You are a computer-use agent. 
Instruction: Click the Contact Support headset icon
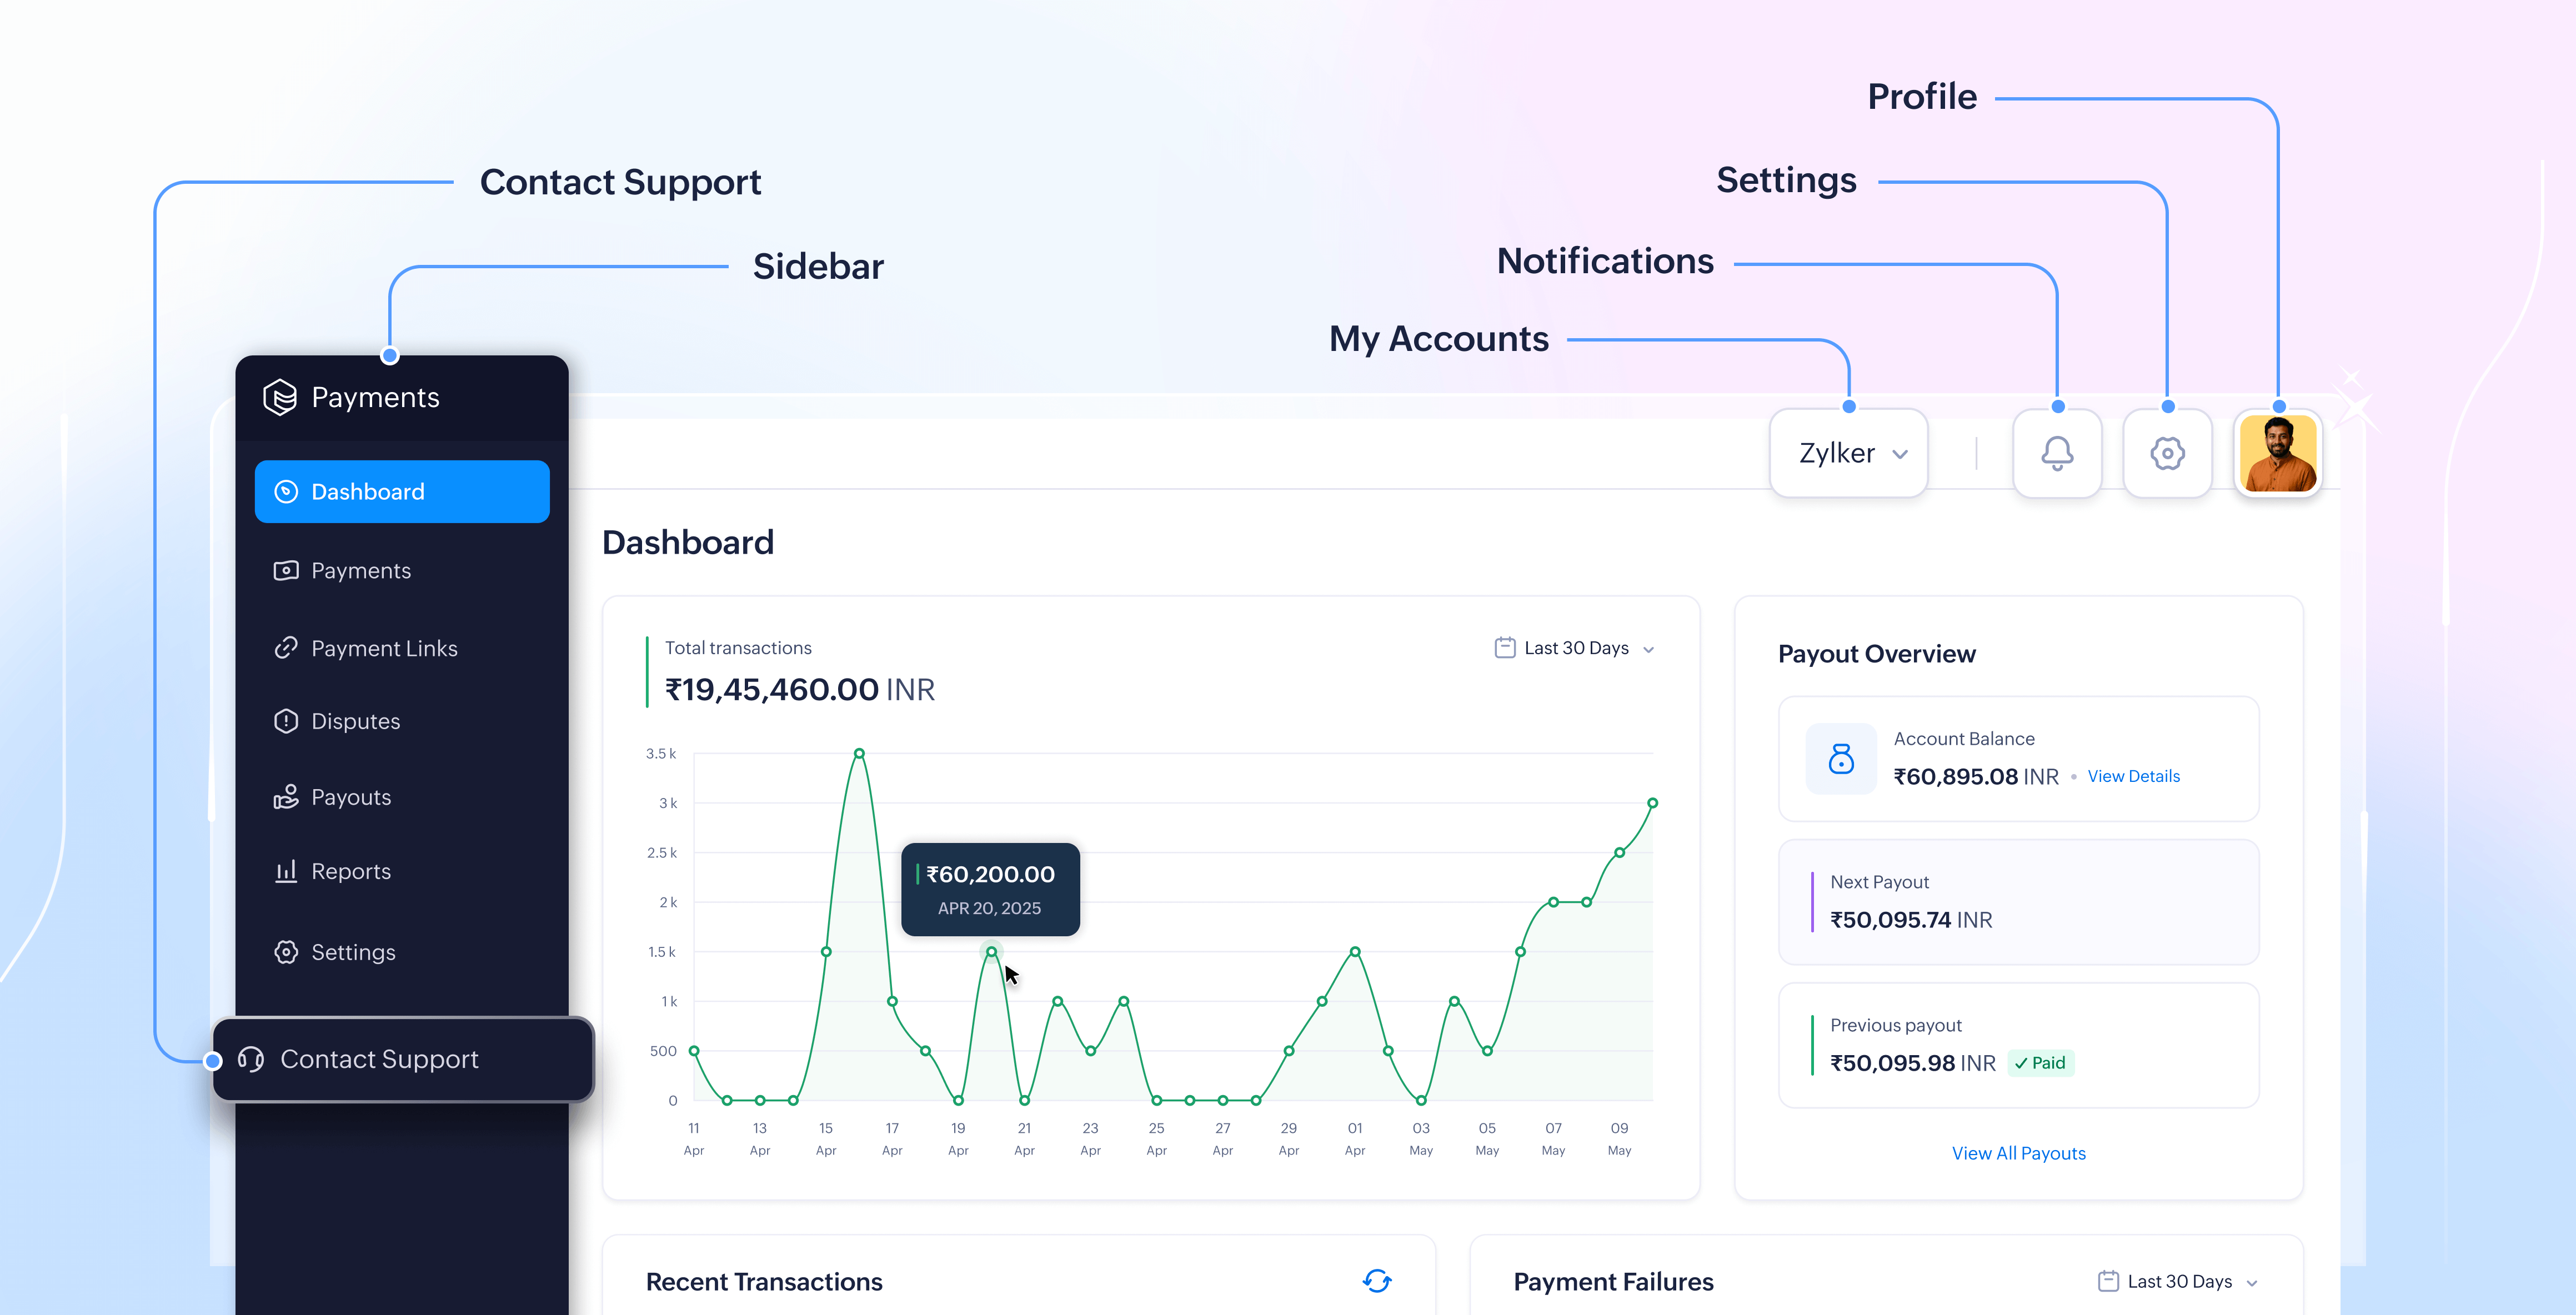tap(251, 1059)
